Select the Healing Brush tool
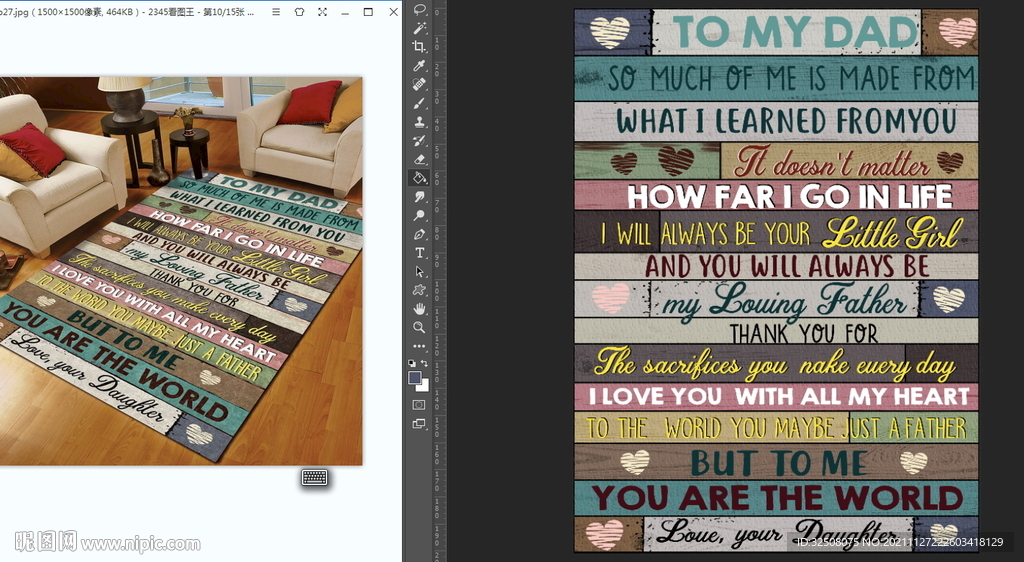The width and height of the screenshot is (1024, 562). click(419, 84)
